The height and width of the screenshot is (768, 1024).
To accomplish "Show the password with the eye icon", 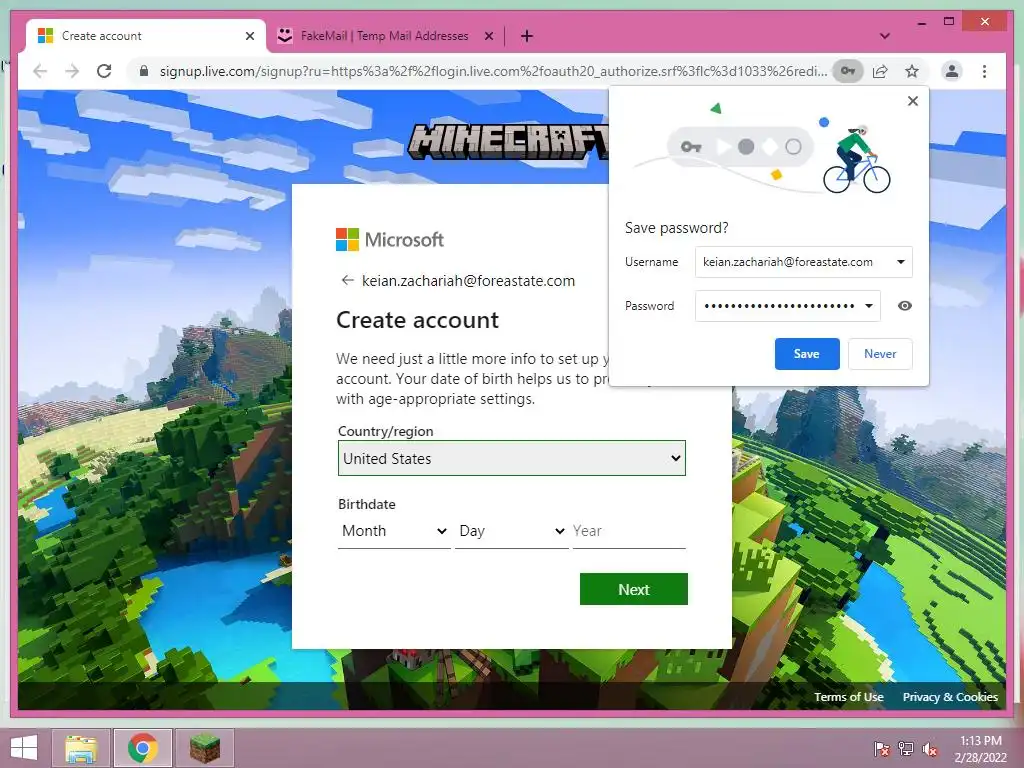I will pyautogui.click(x=904, y=306).
